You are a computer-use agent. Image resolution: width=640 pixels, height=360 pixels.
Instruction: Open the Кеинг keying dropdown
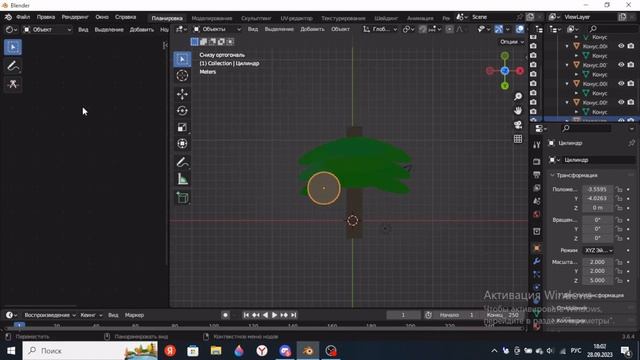click(91, 315)
